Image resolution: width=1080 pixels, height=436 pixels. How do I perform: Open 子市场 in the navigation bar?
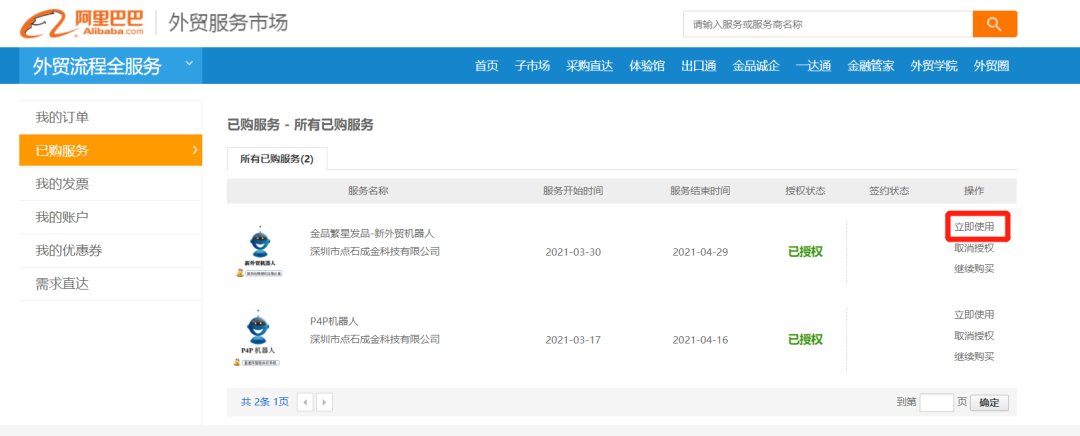pyautogui.click(x=532, y=66)
